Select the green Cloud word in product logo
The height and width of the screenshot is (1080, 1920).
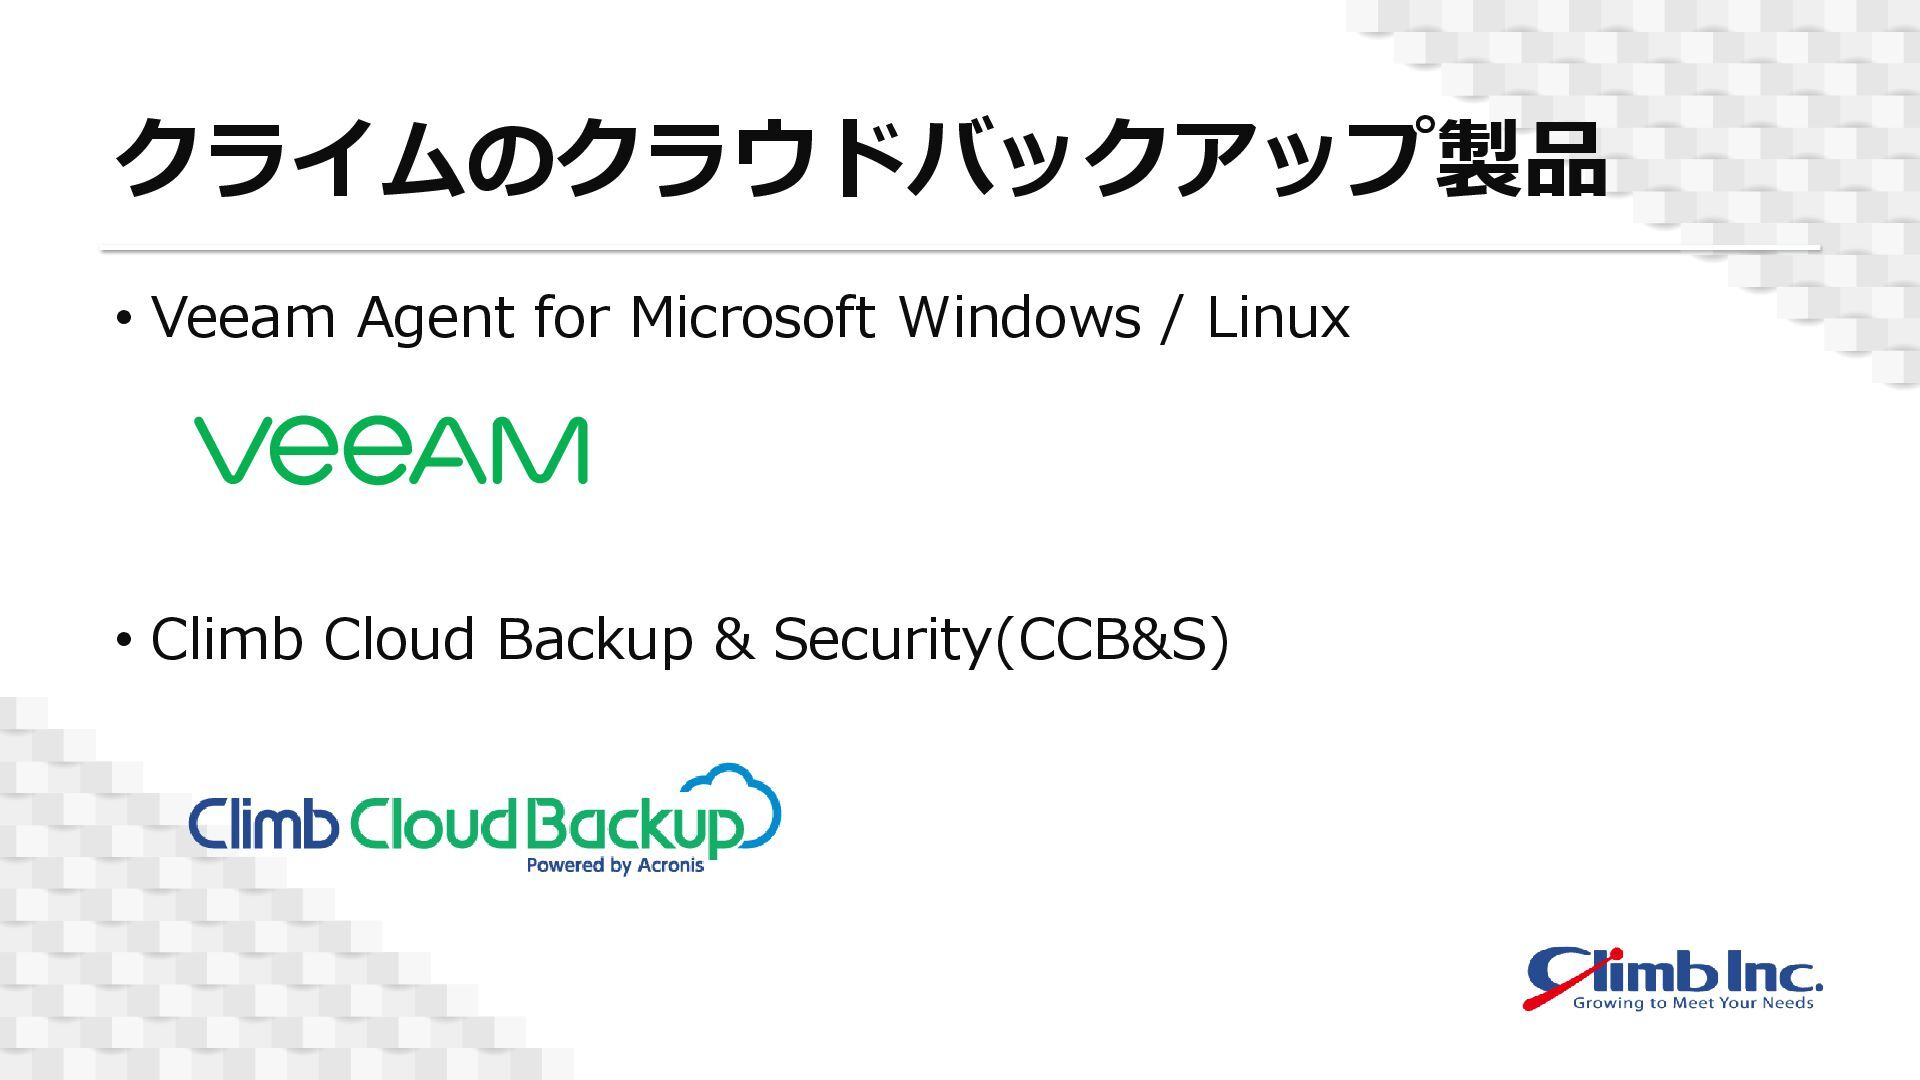click(434, 824)
